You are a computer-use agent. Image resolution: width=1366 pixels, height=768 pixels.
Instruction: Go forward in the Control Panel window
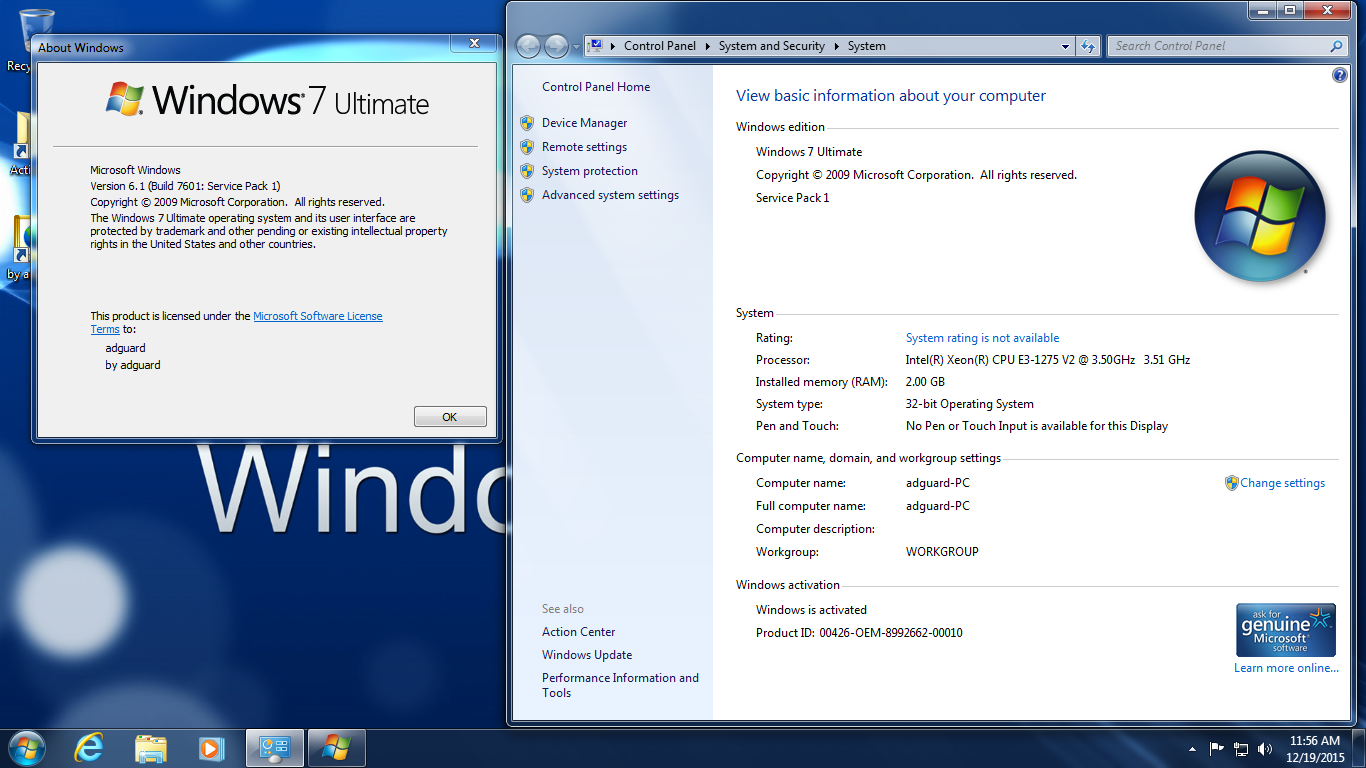pos(556,46)
